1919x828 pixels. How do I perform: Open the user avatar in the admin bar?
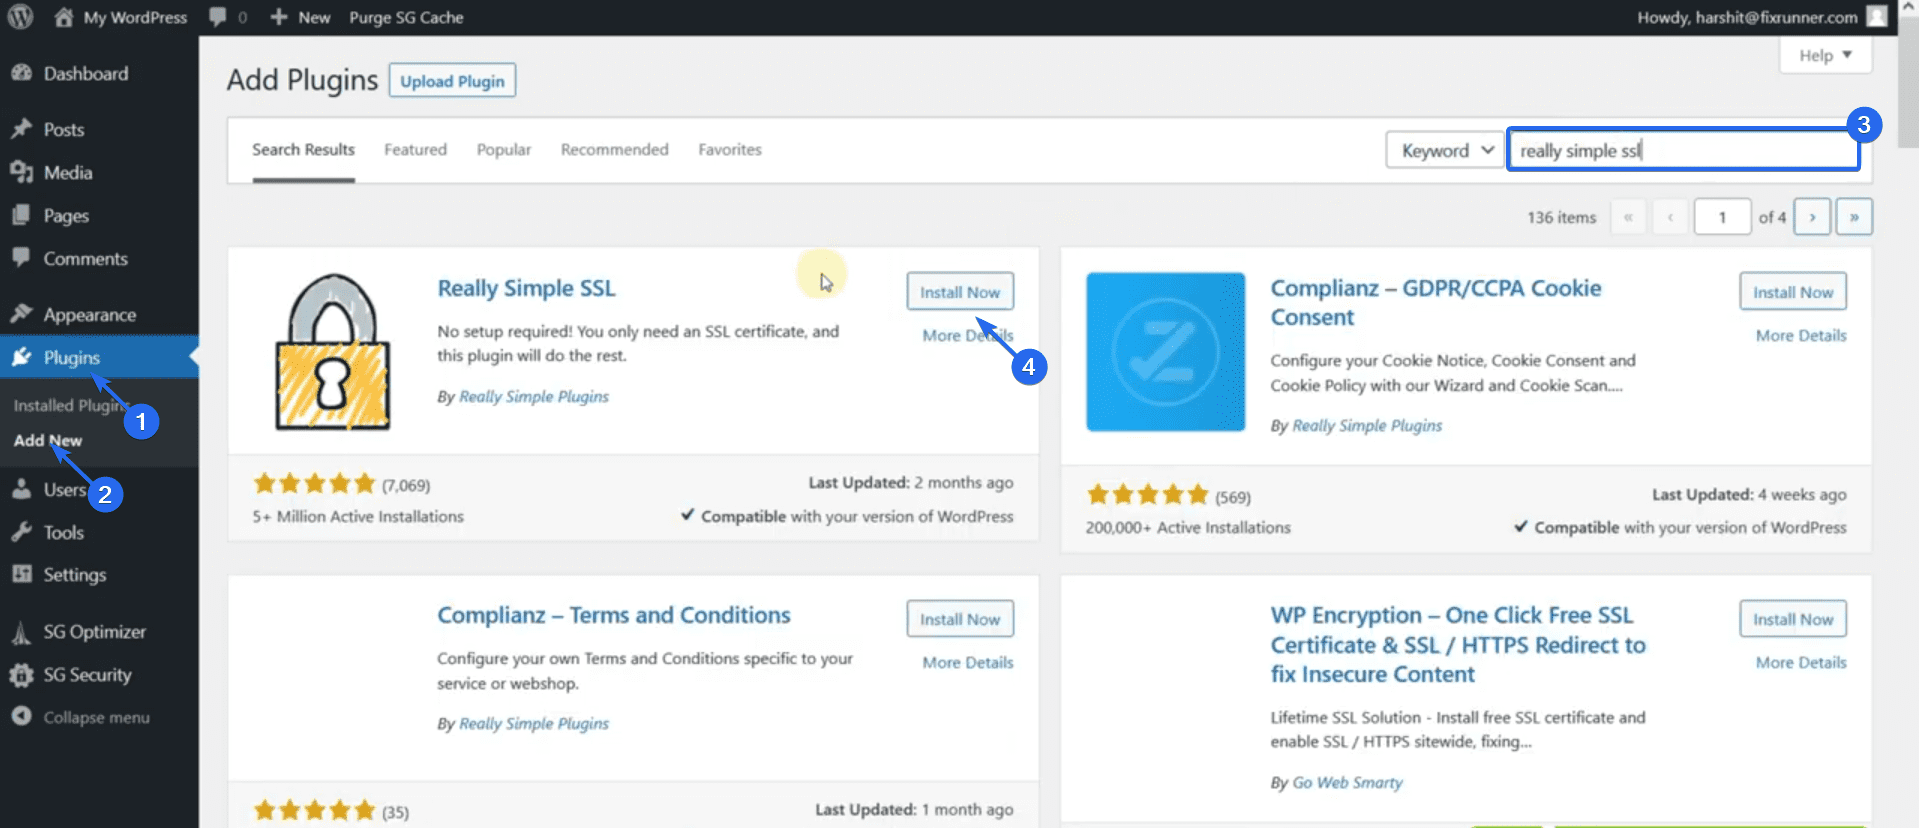pyautogui.click(x=1877, y=17)
